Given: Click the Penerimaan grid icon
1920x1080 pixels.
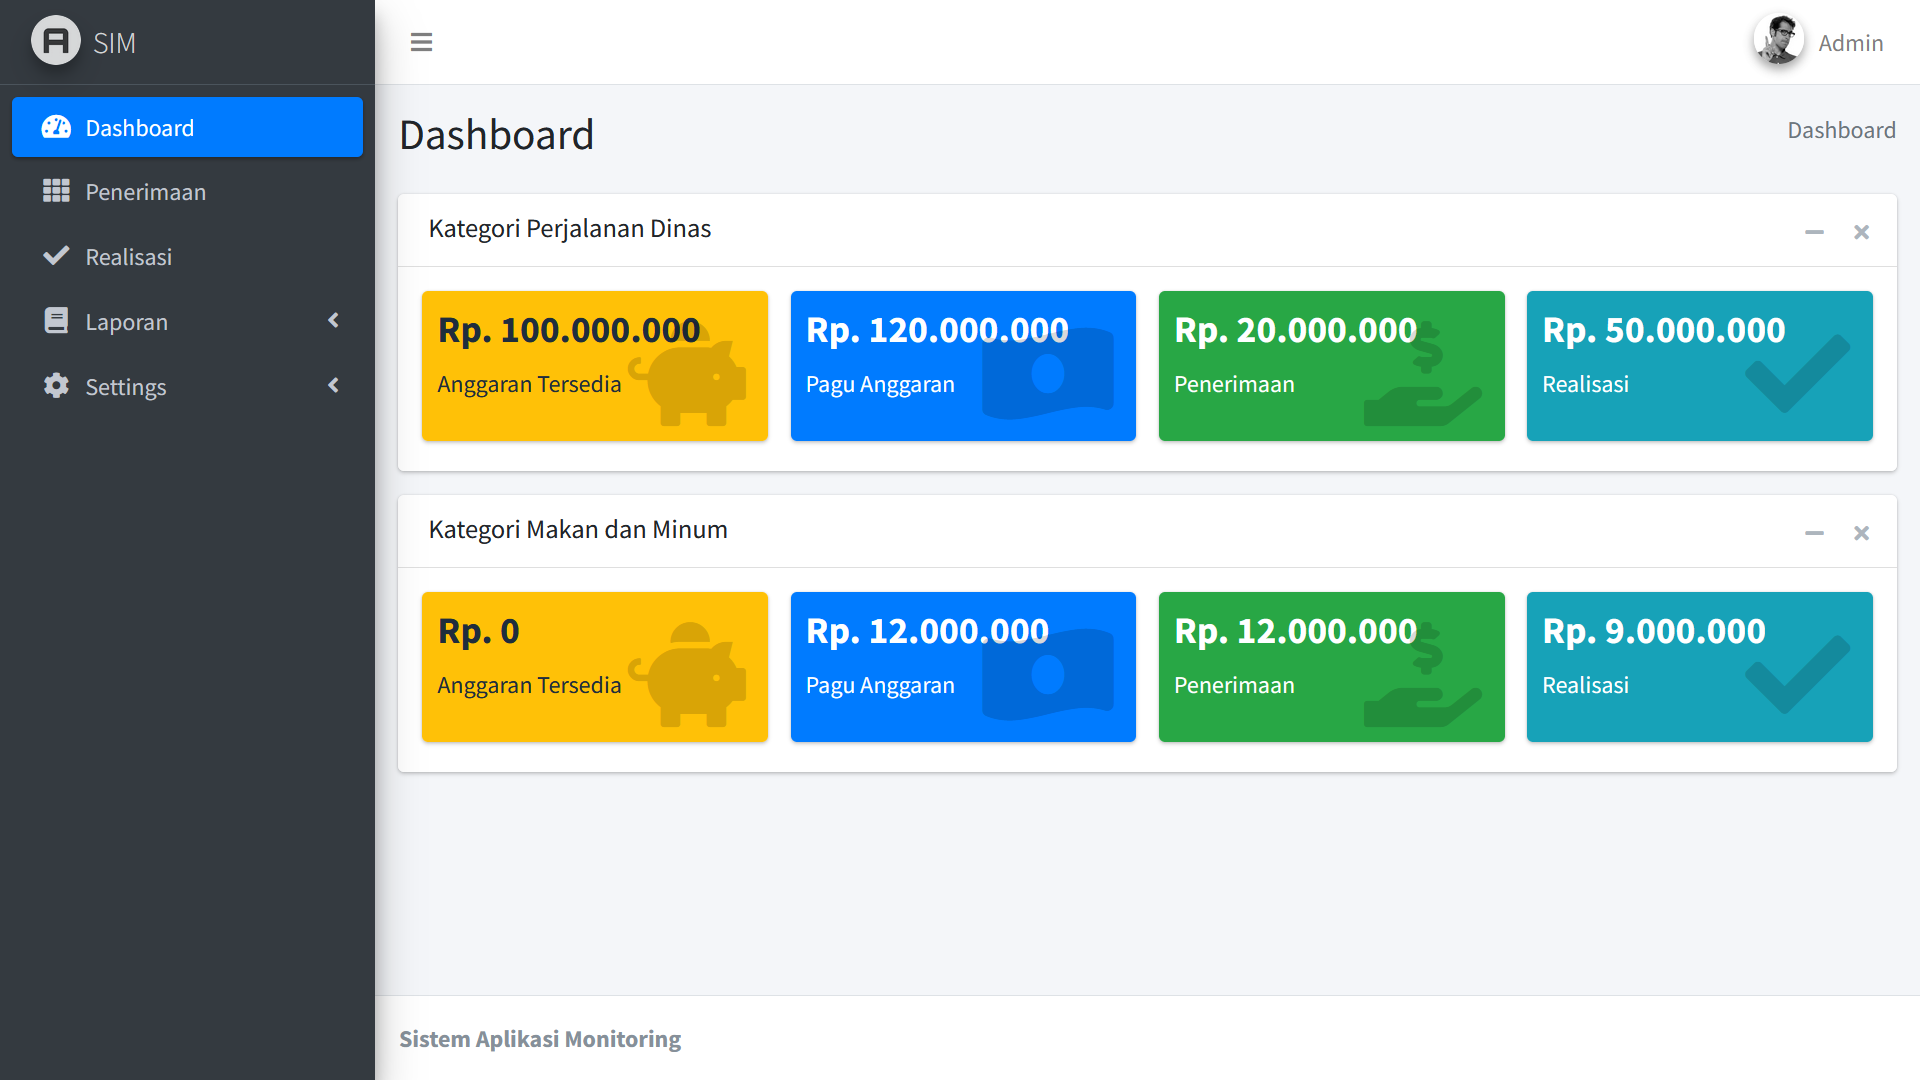Looking at the screenshot, I should click(x=56, y=191).
